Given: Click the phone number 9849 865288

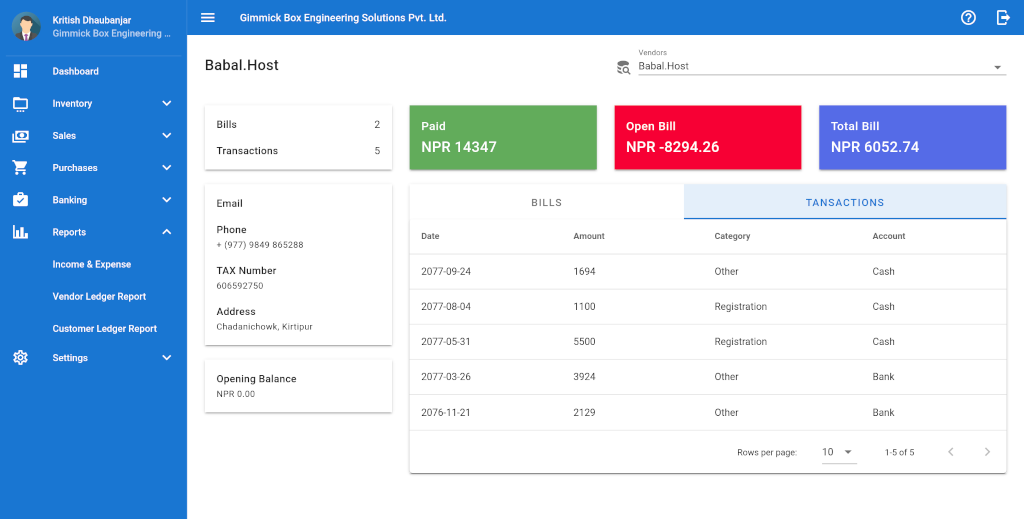Looking at the screenshot, I should coord(260,245).
